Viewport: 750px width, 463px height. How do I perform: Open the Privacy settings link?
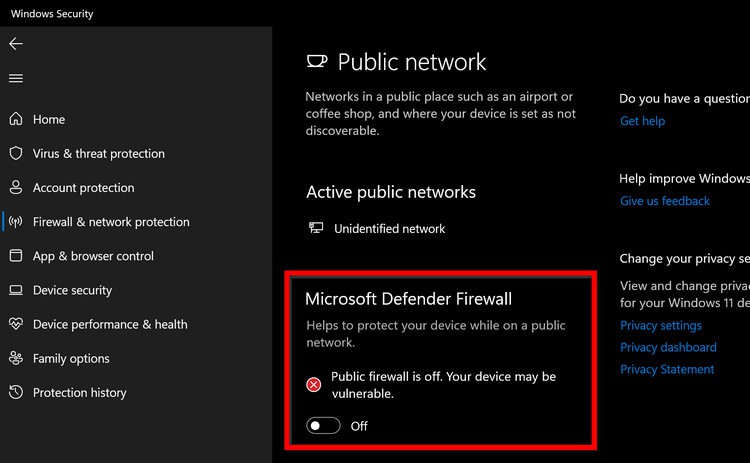point(661,325)
